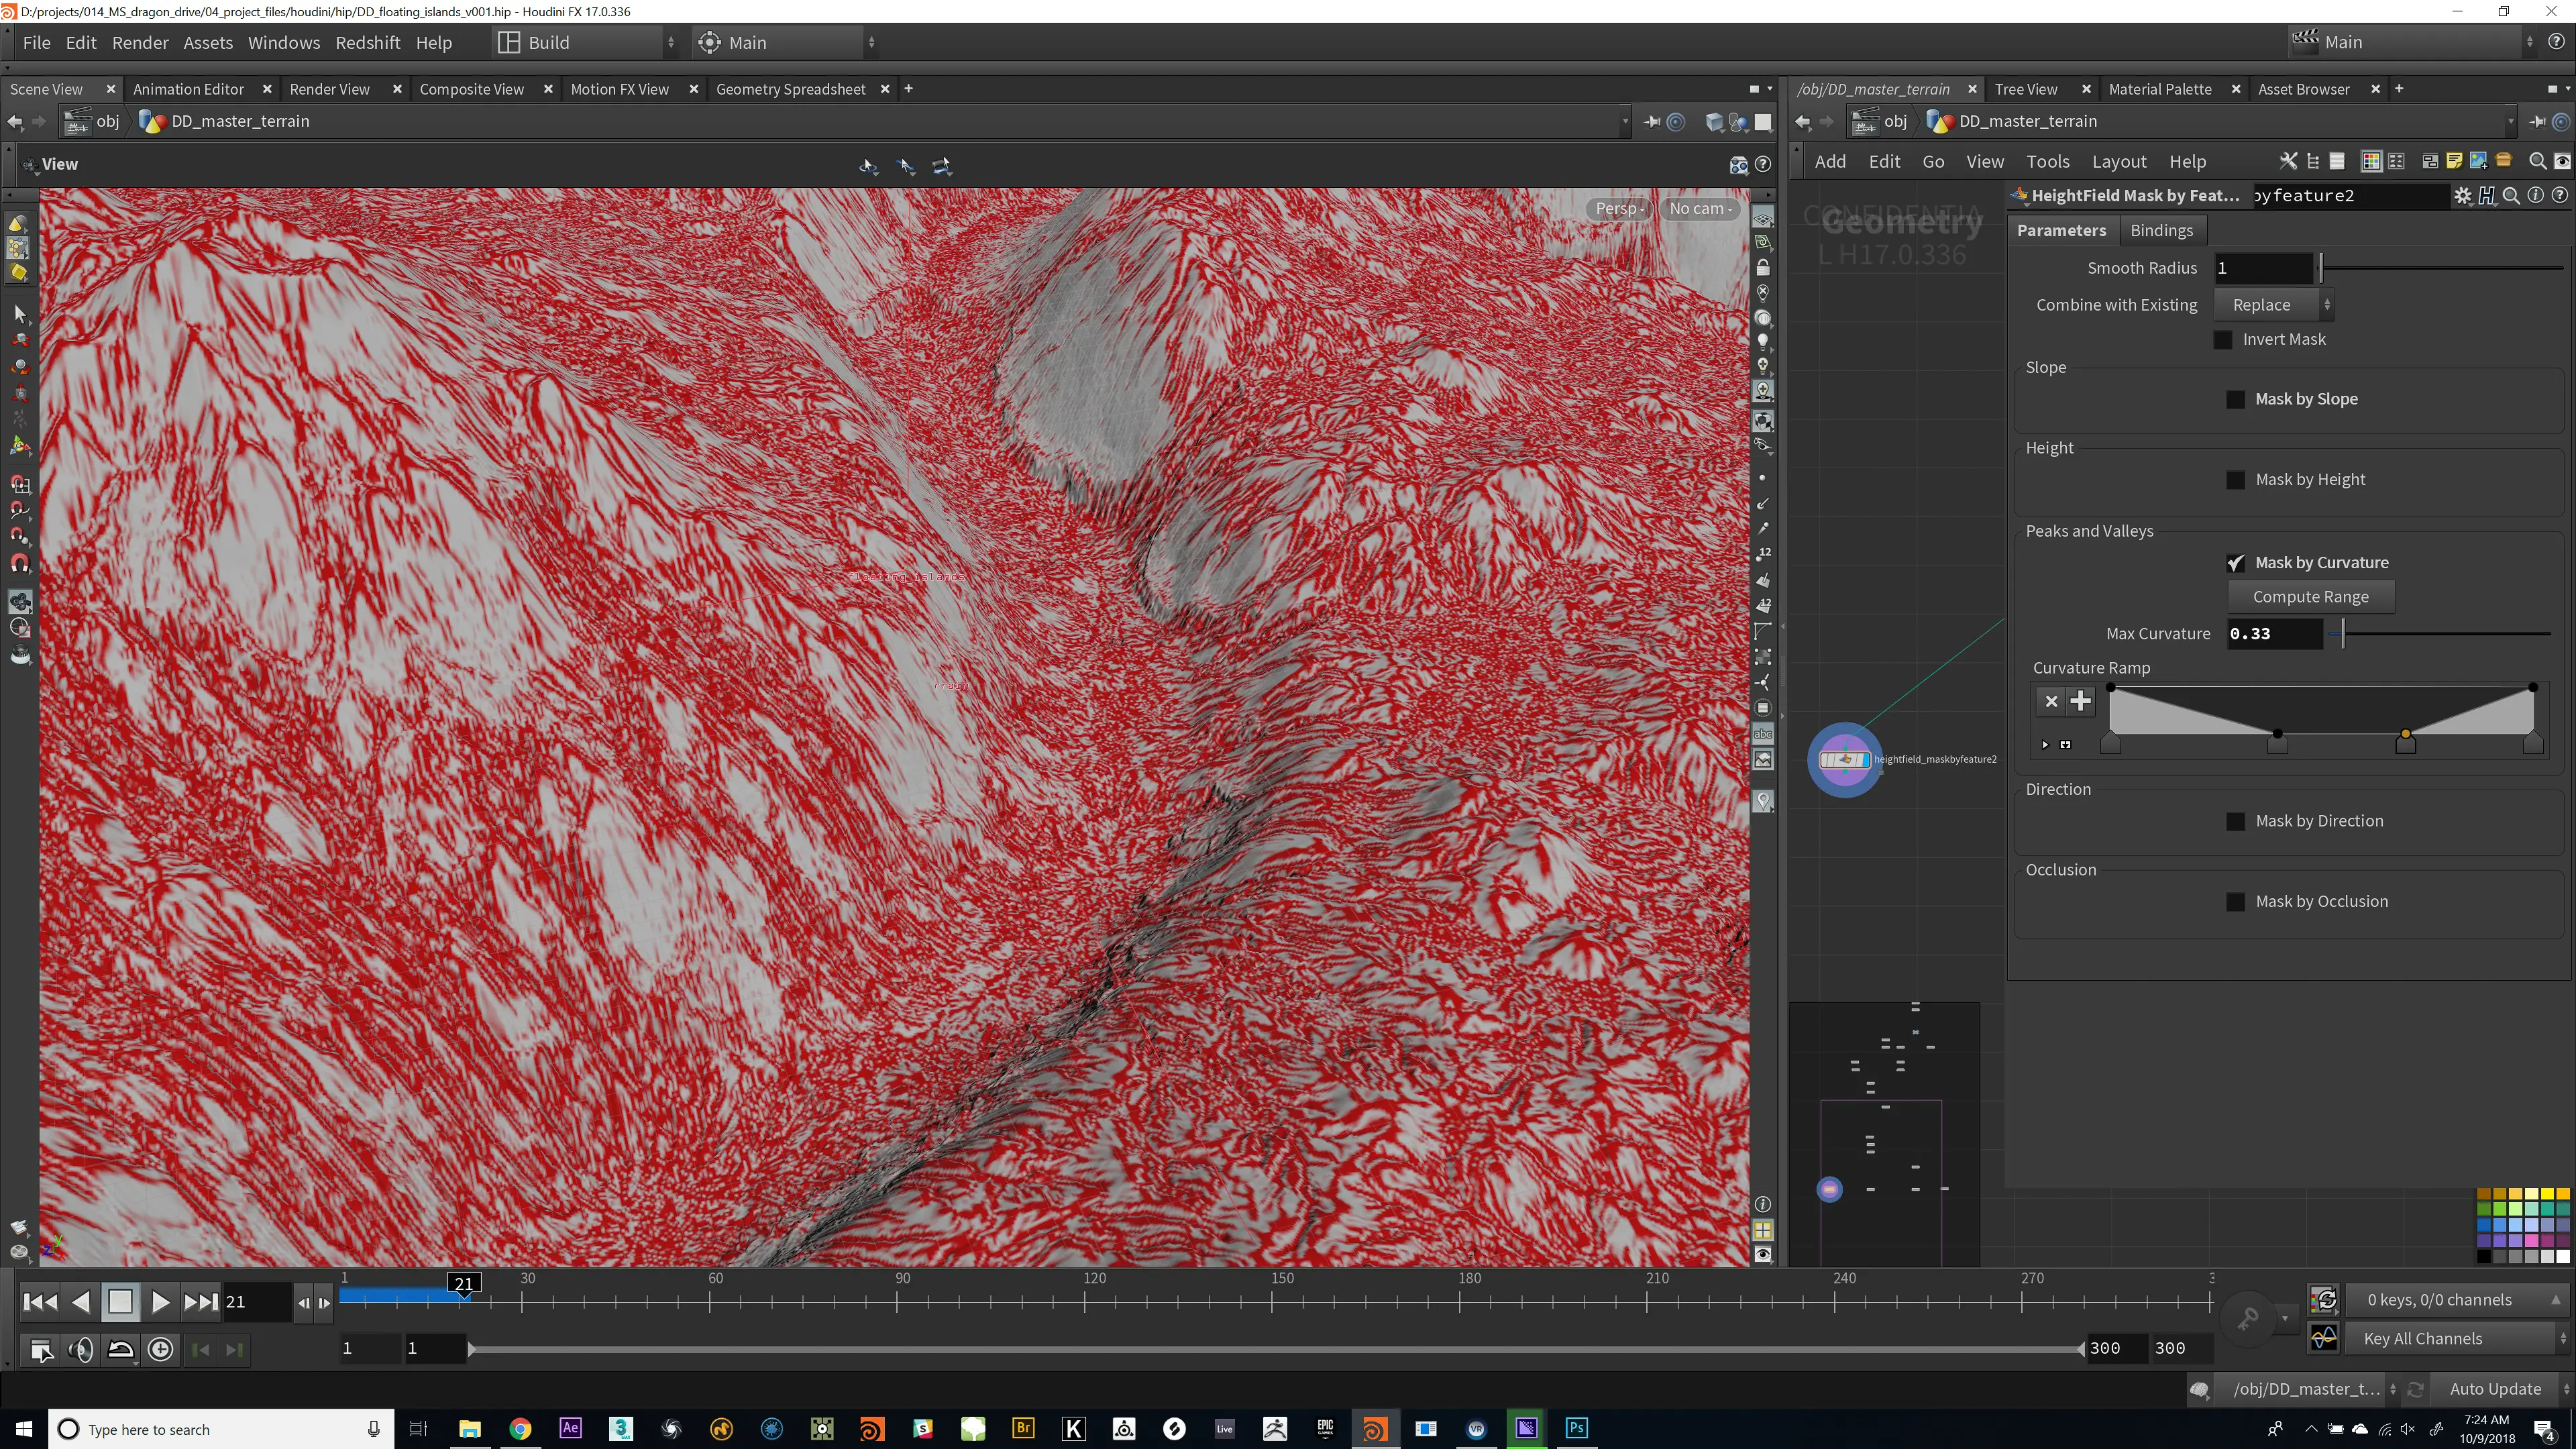Open the top right Main take dropdown
The height and width of the screenshot is (1449, 2576).
click(2412, 42)
